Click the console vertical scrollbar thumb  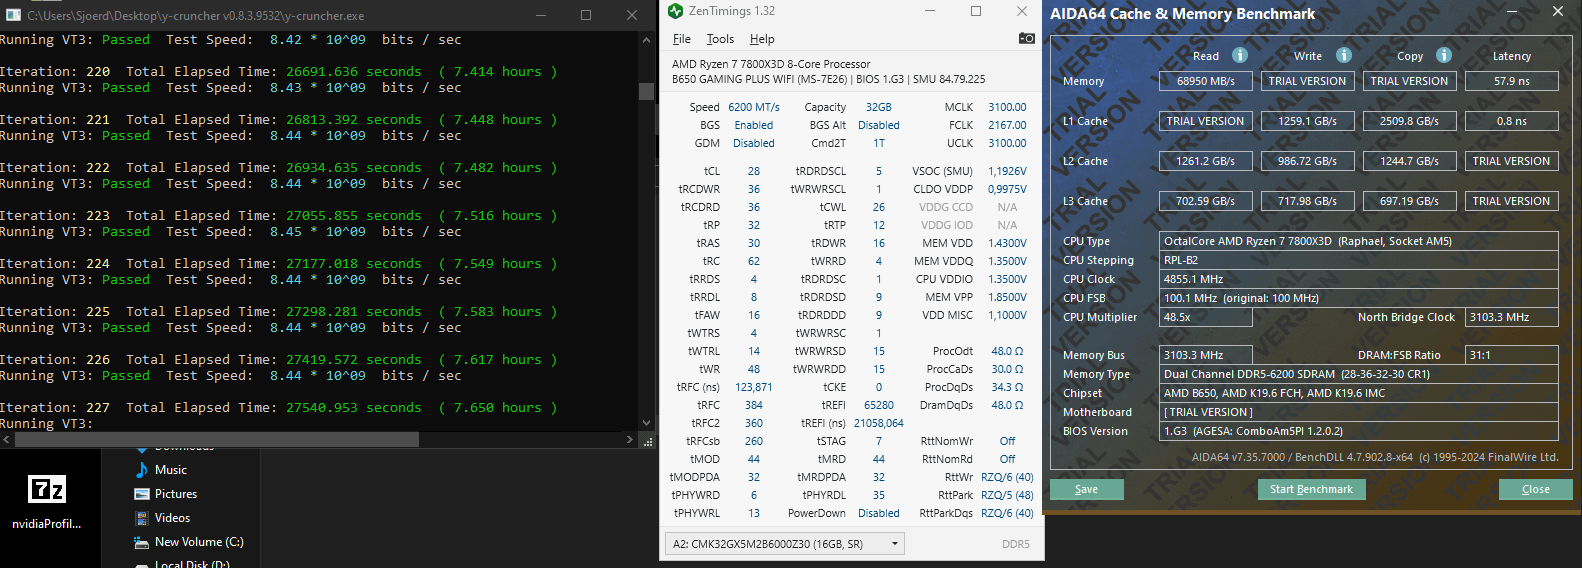pos(646,91)
